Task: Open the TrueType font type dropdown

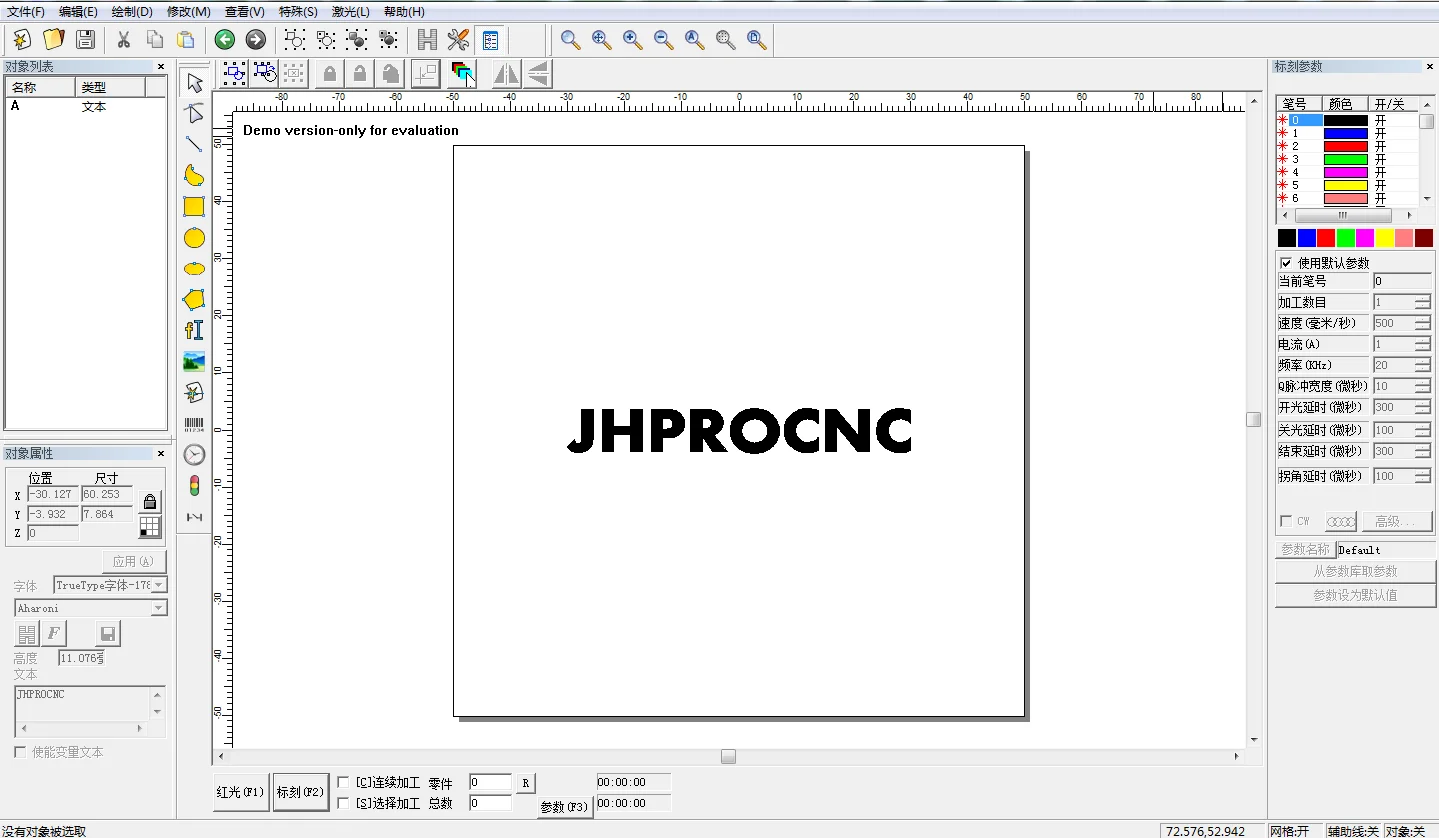Action: pos(159,585)
